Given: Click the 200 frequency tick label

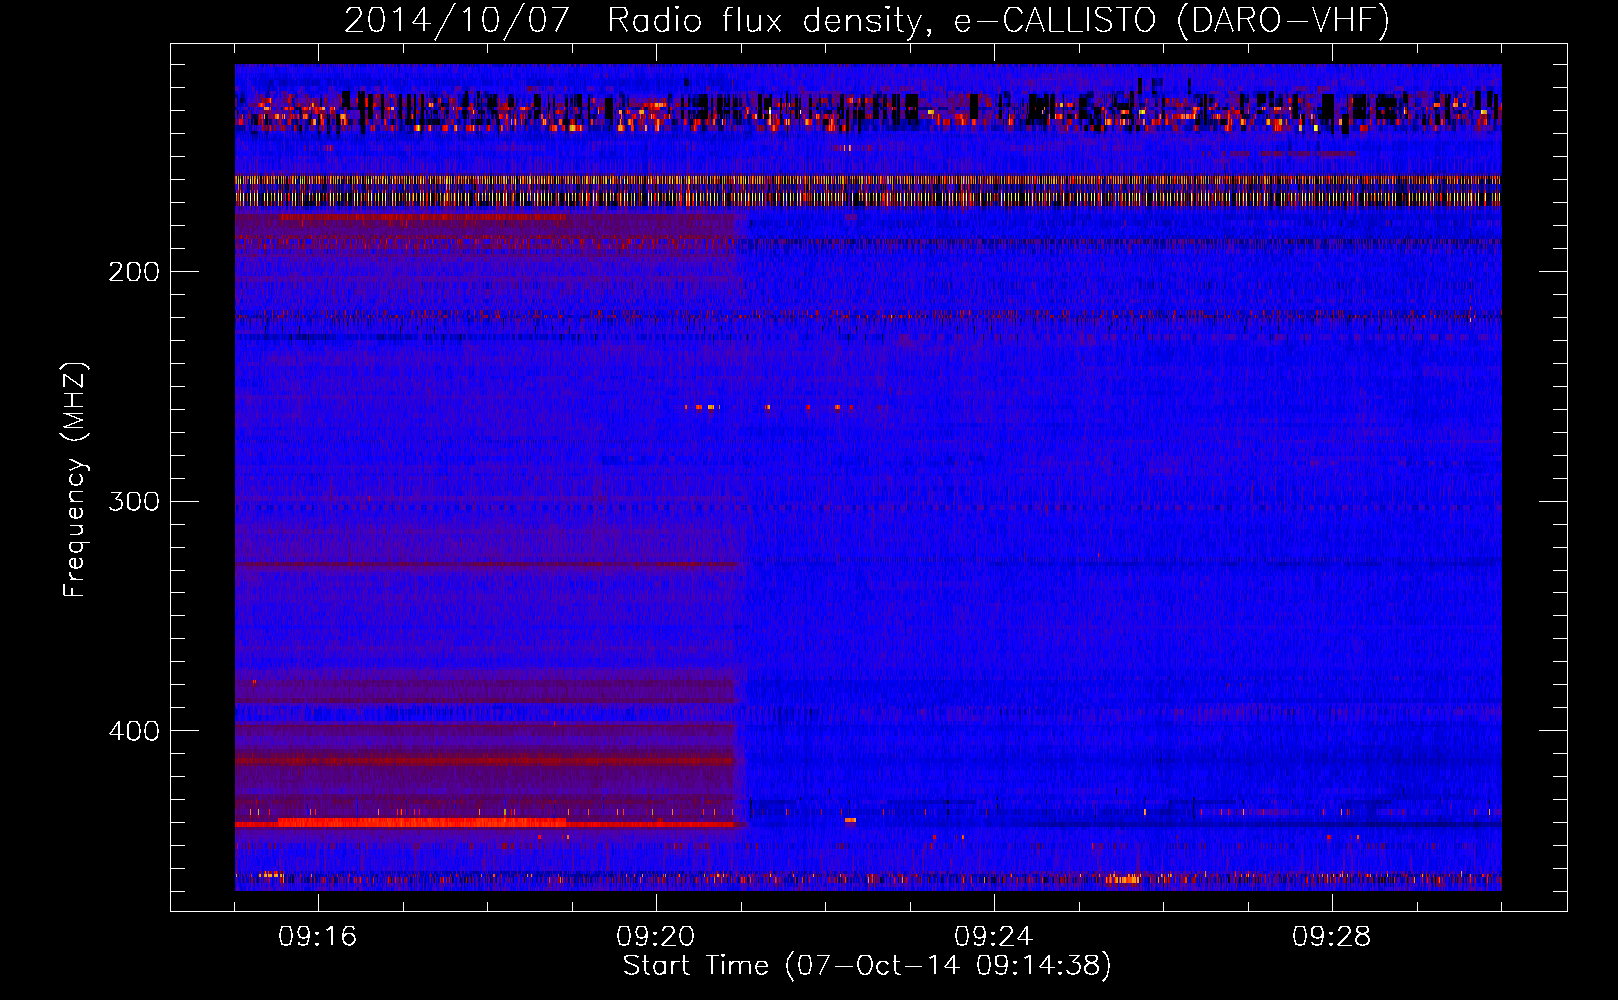Looking at the screenshot, I should click(134, 272).
